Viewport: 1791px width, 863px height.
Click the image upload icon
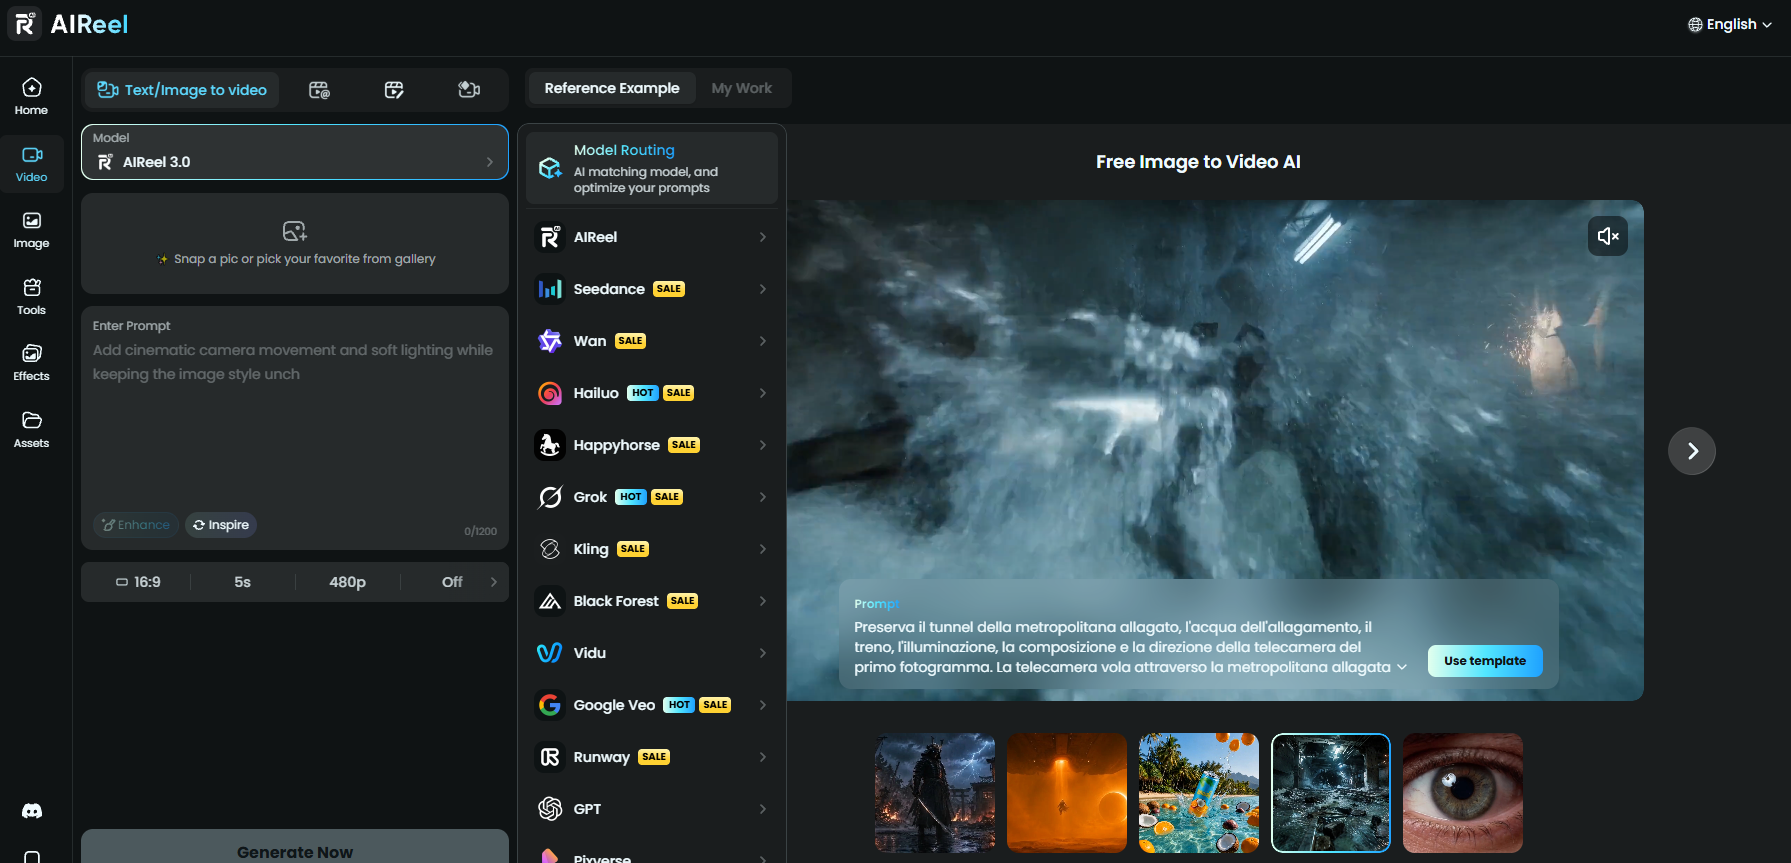coord(295,231)
